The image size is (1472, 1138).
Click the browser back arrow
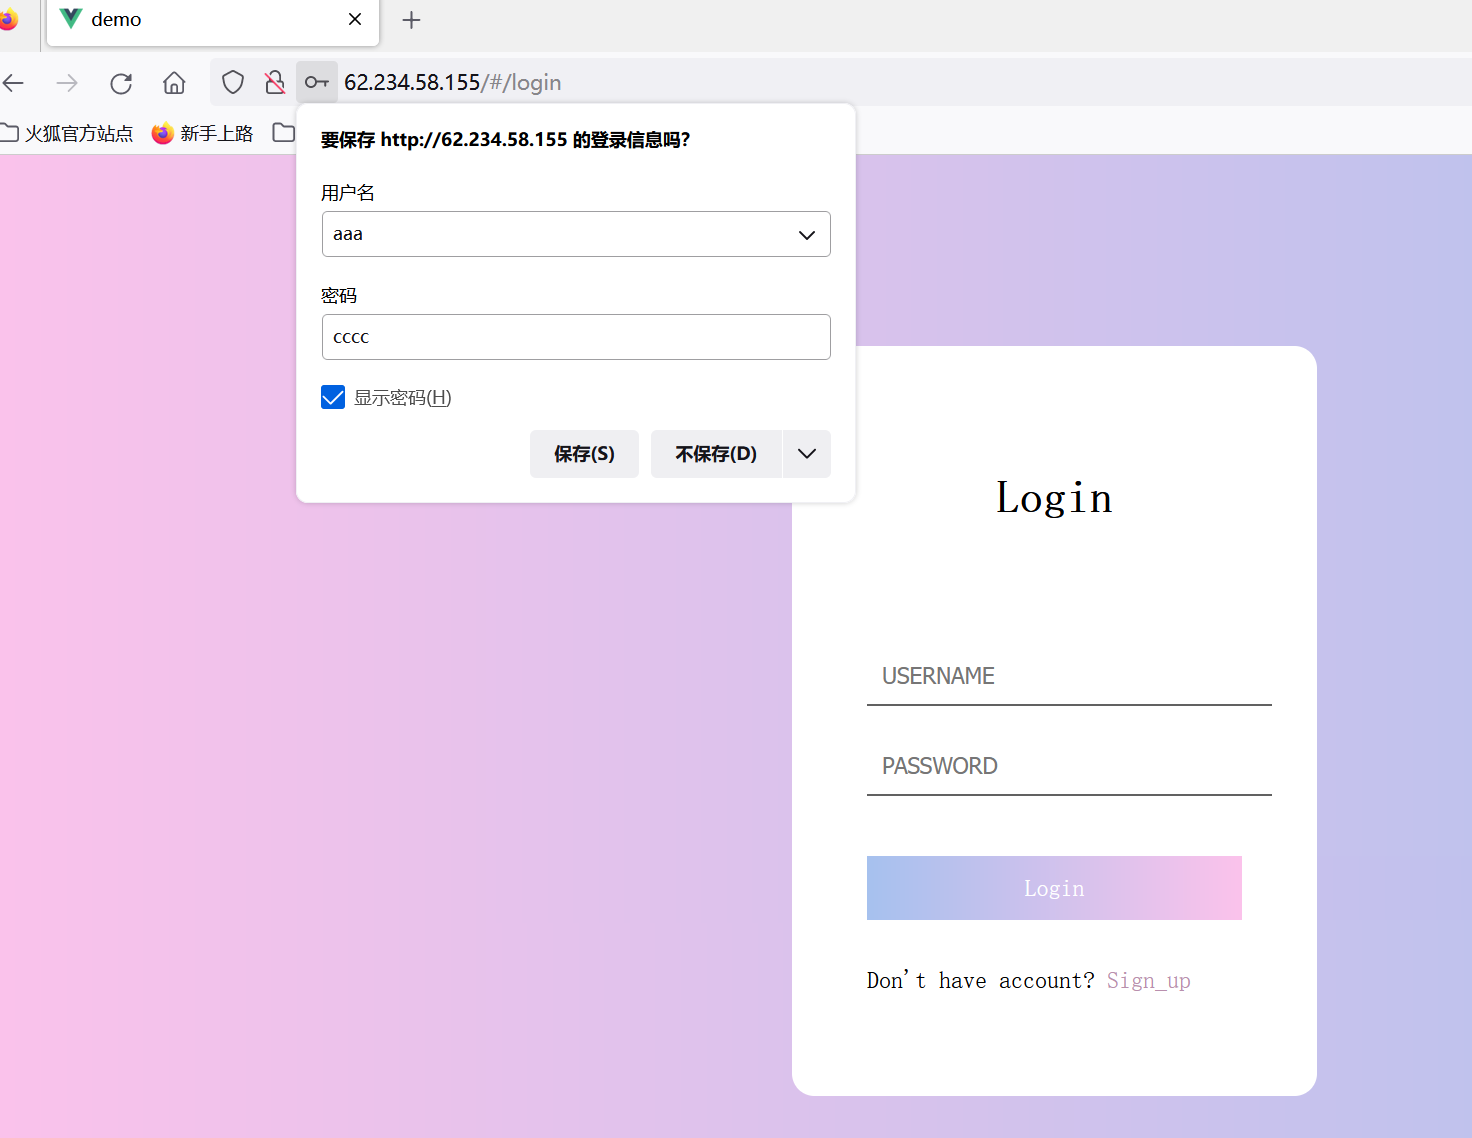13,83
